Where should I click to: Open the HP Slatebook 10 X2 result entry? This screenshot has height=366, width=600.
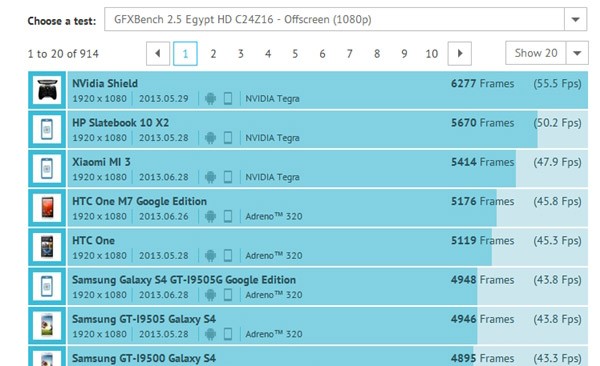[x=121, y=123]
